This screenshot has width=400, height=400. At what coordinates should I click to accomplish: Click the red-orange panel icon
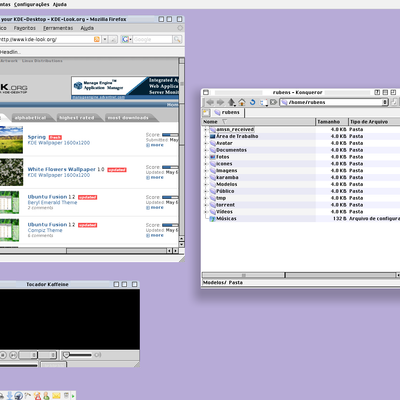point(37,396)
